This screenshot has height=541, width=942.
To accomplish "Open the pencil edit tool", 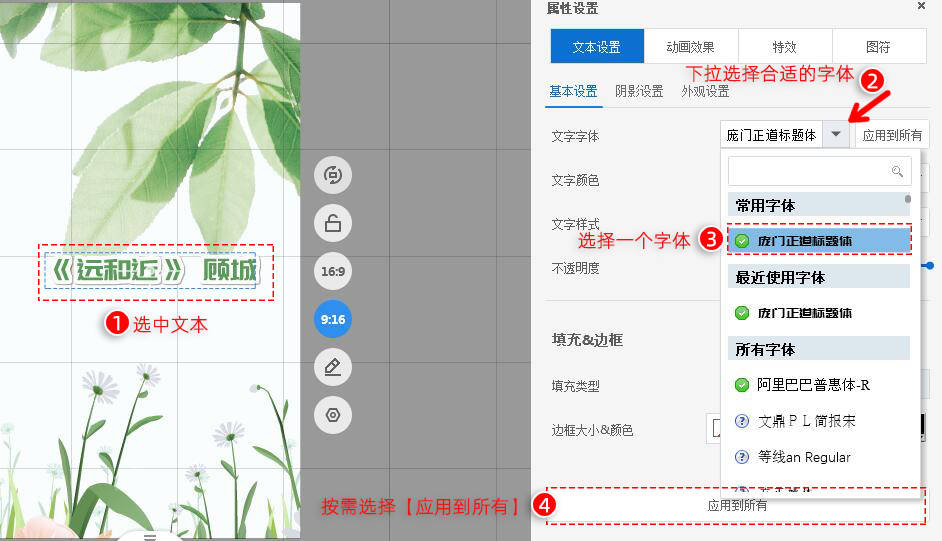I will 333,367.
